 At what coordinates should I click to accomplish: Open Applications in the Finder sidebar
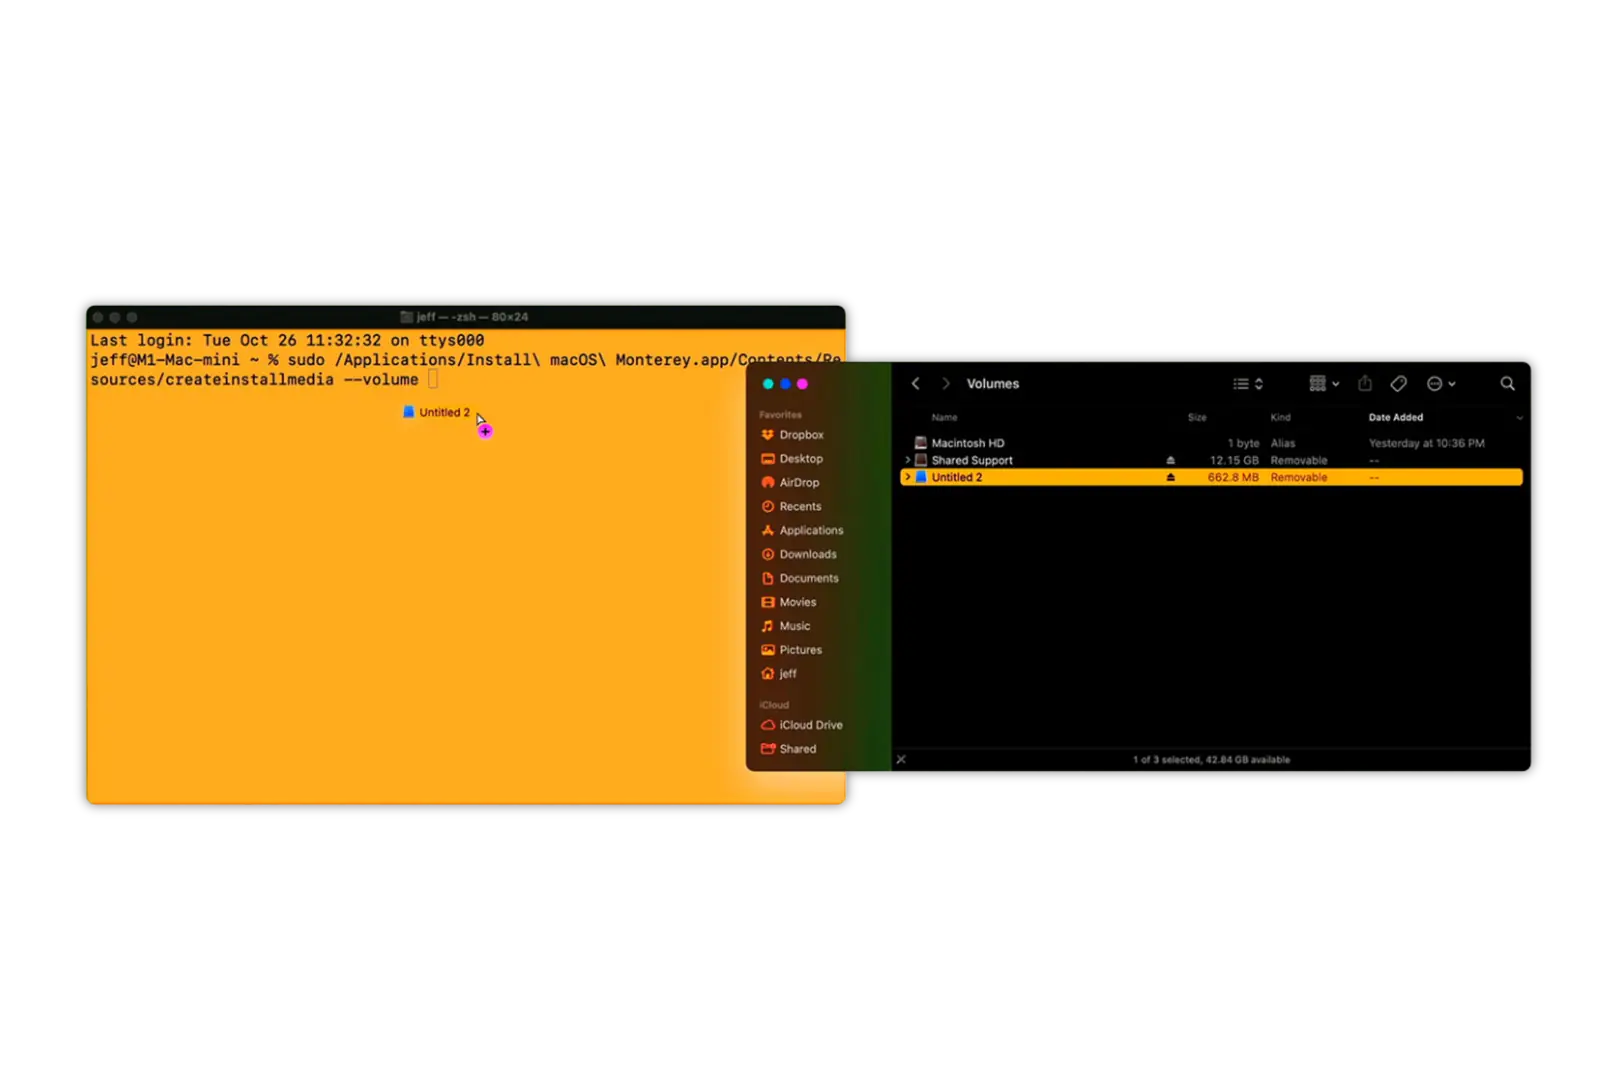point(802,531)
